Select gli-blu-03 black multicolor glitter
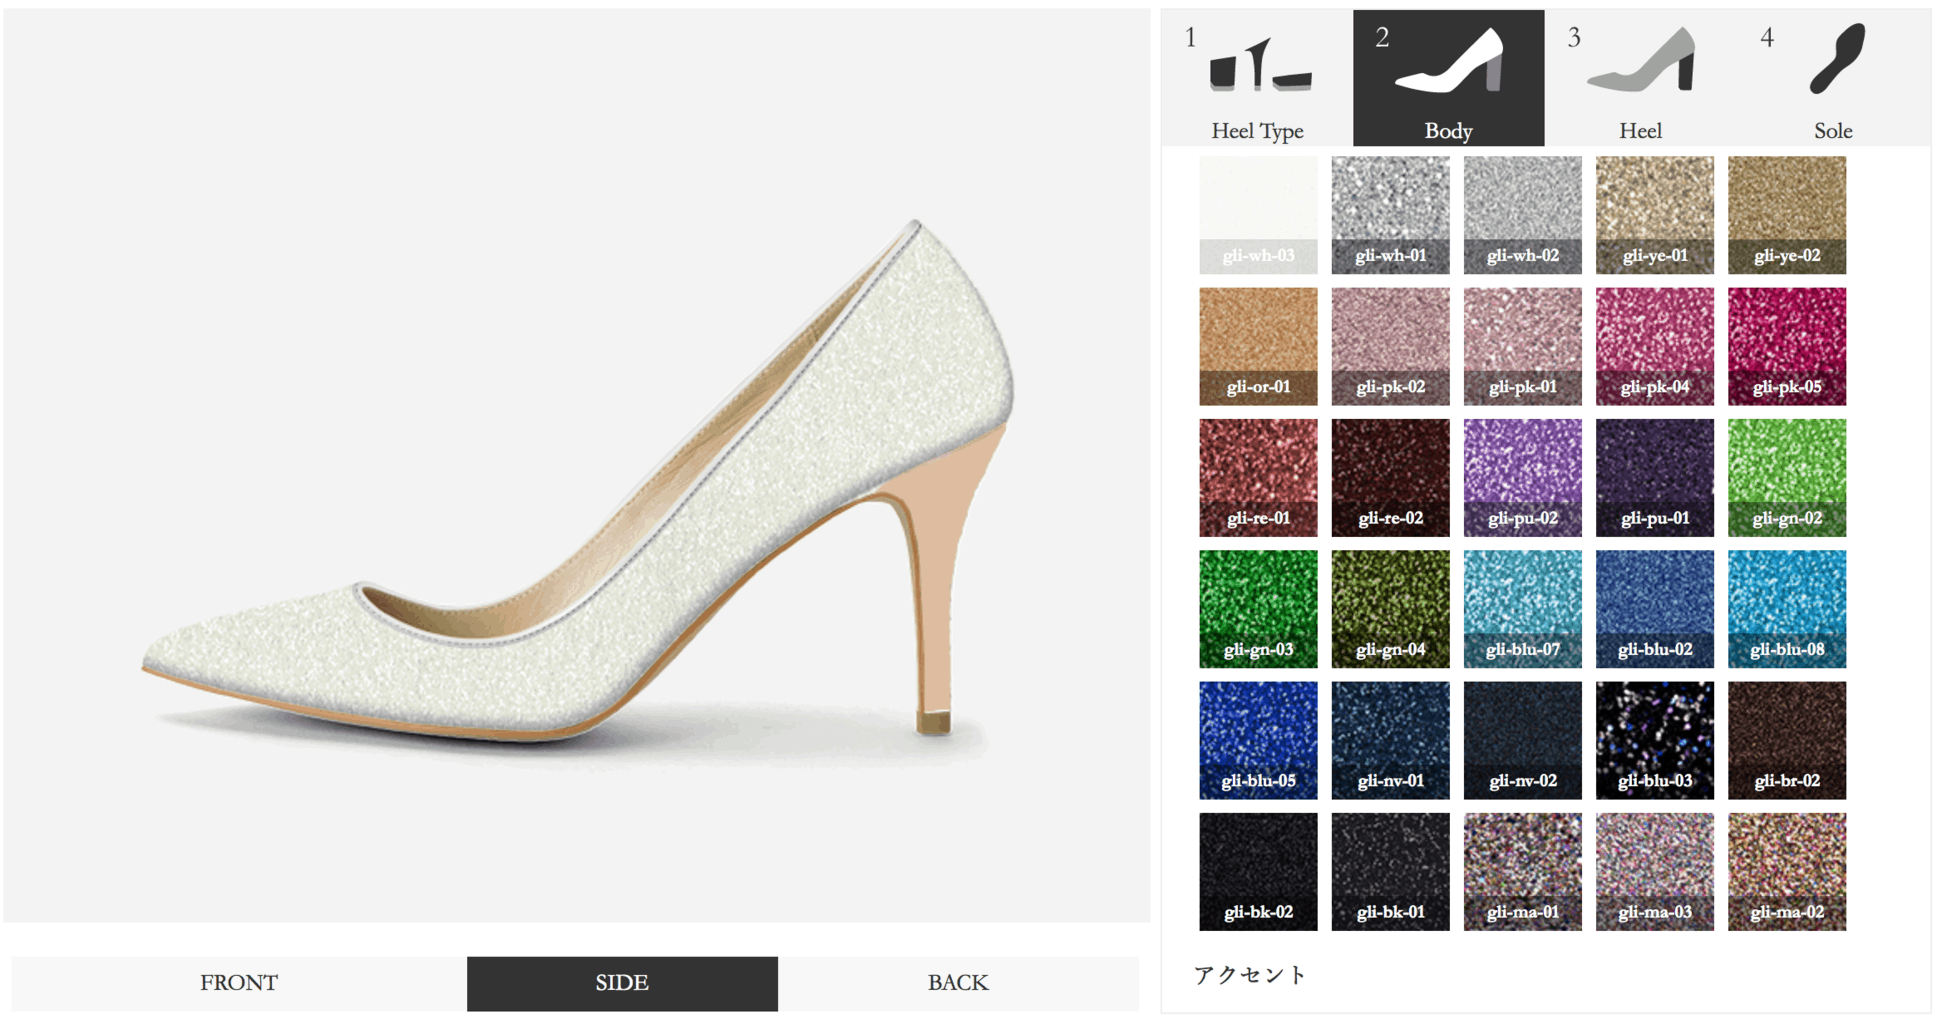Screen dimensions: 1937x1024 [1654, 740]
